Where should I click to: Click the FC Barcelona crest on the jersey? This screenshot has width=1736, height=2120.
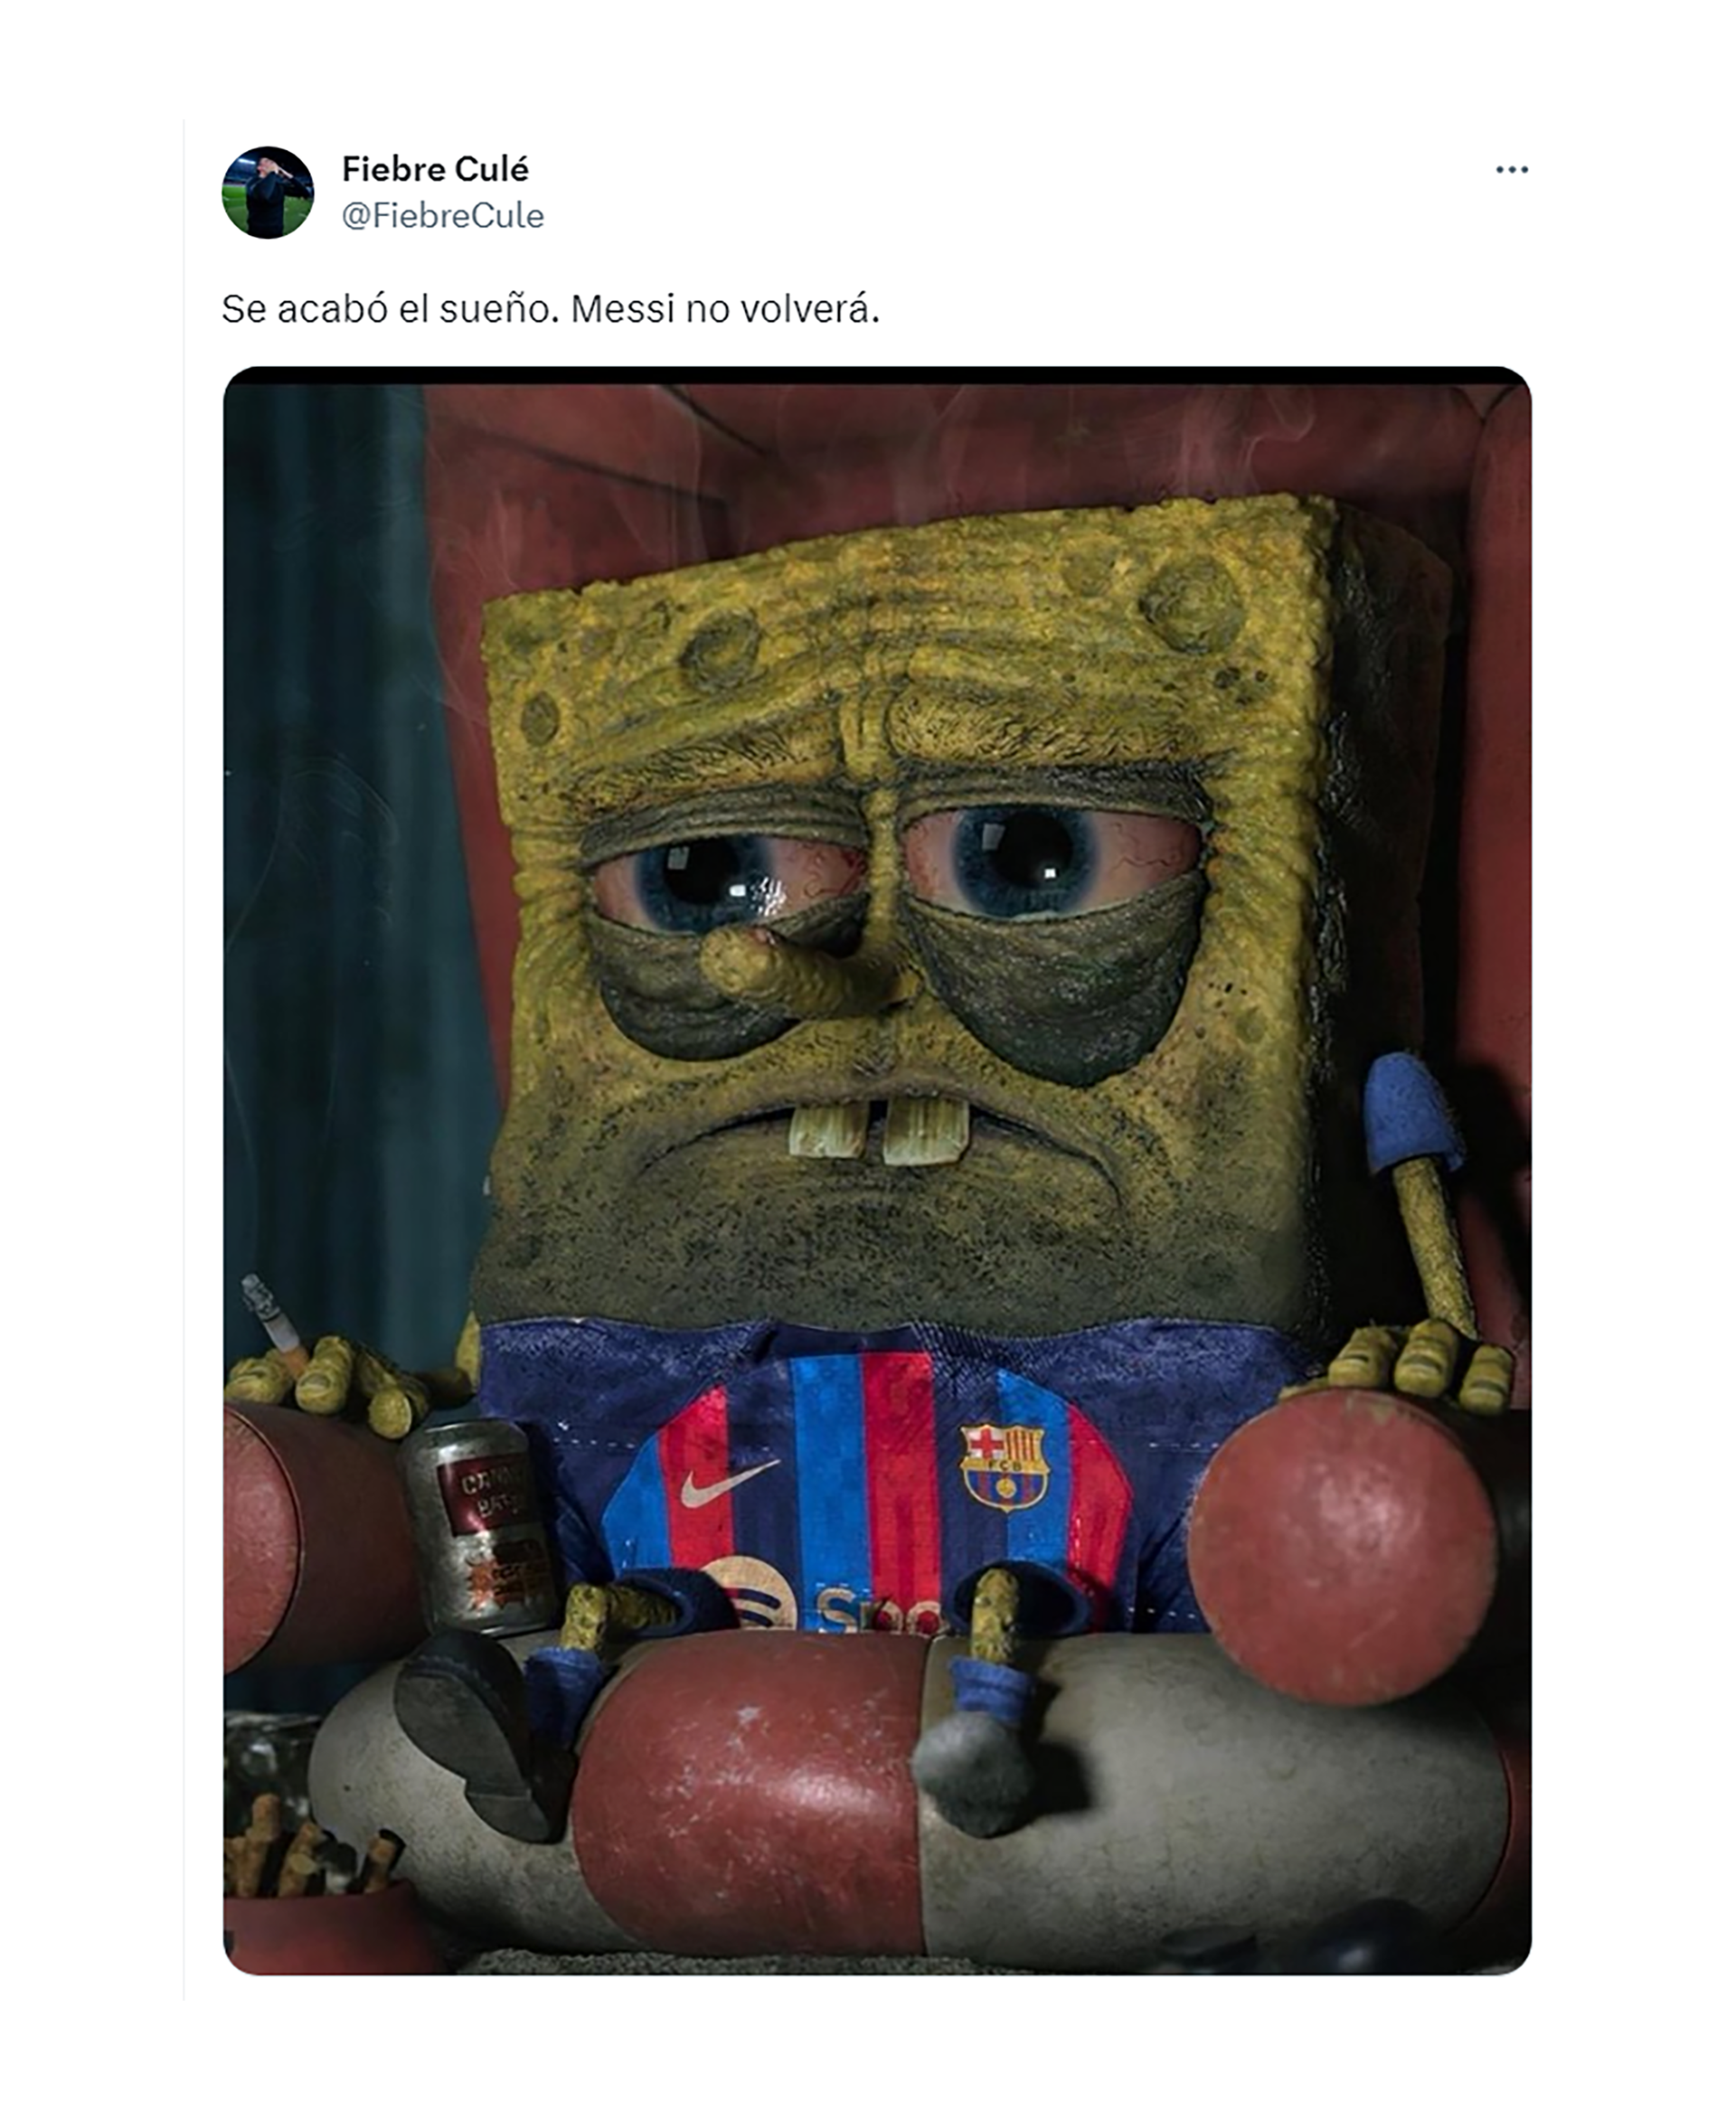(x=1002, y=1467)
